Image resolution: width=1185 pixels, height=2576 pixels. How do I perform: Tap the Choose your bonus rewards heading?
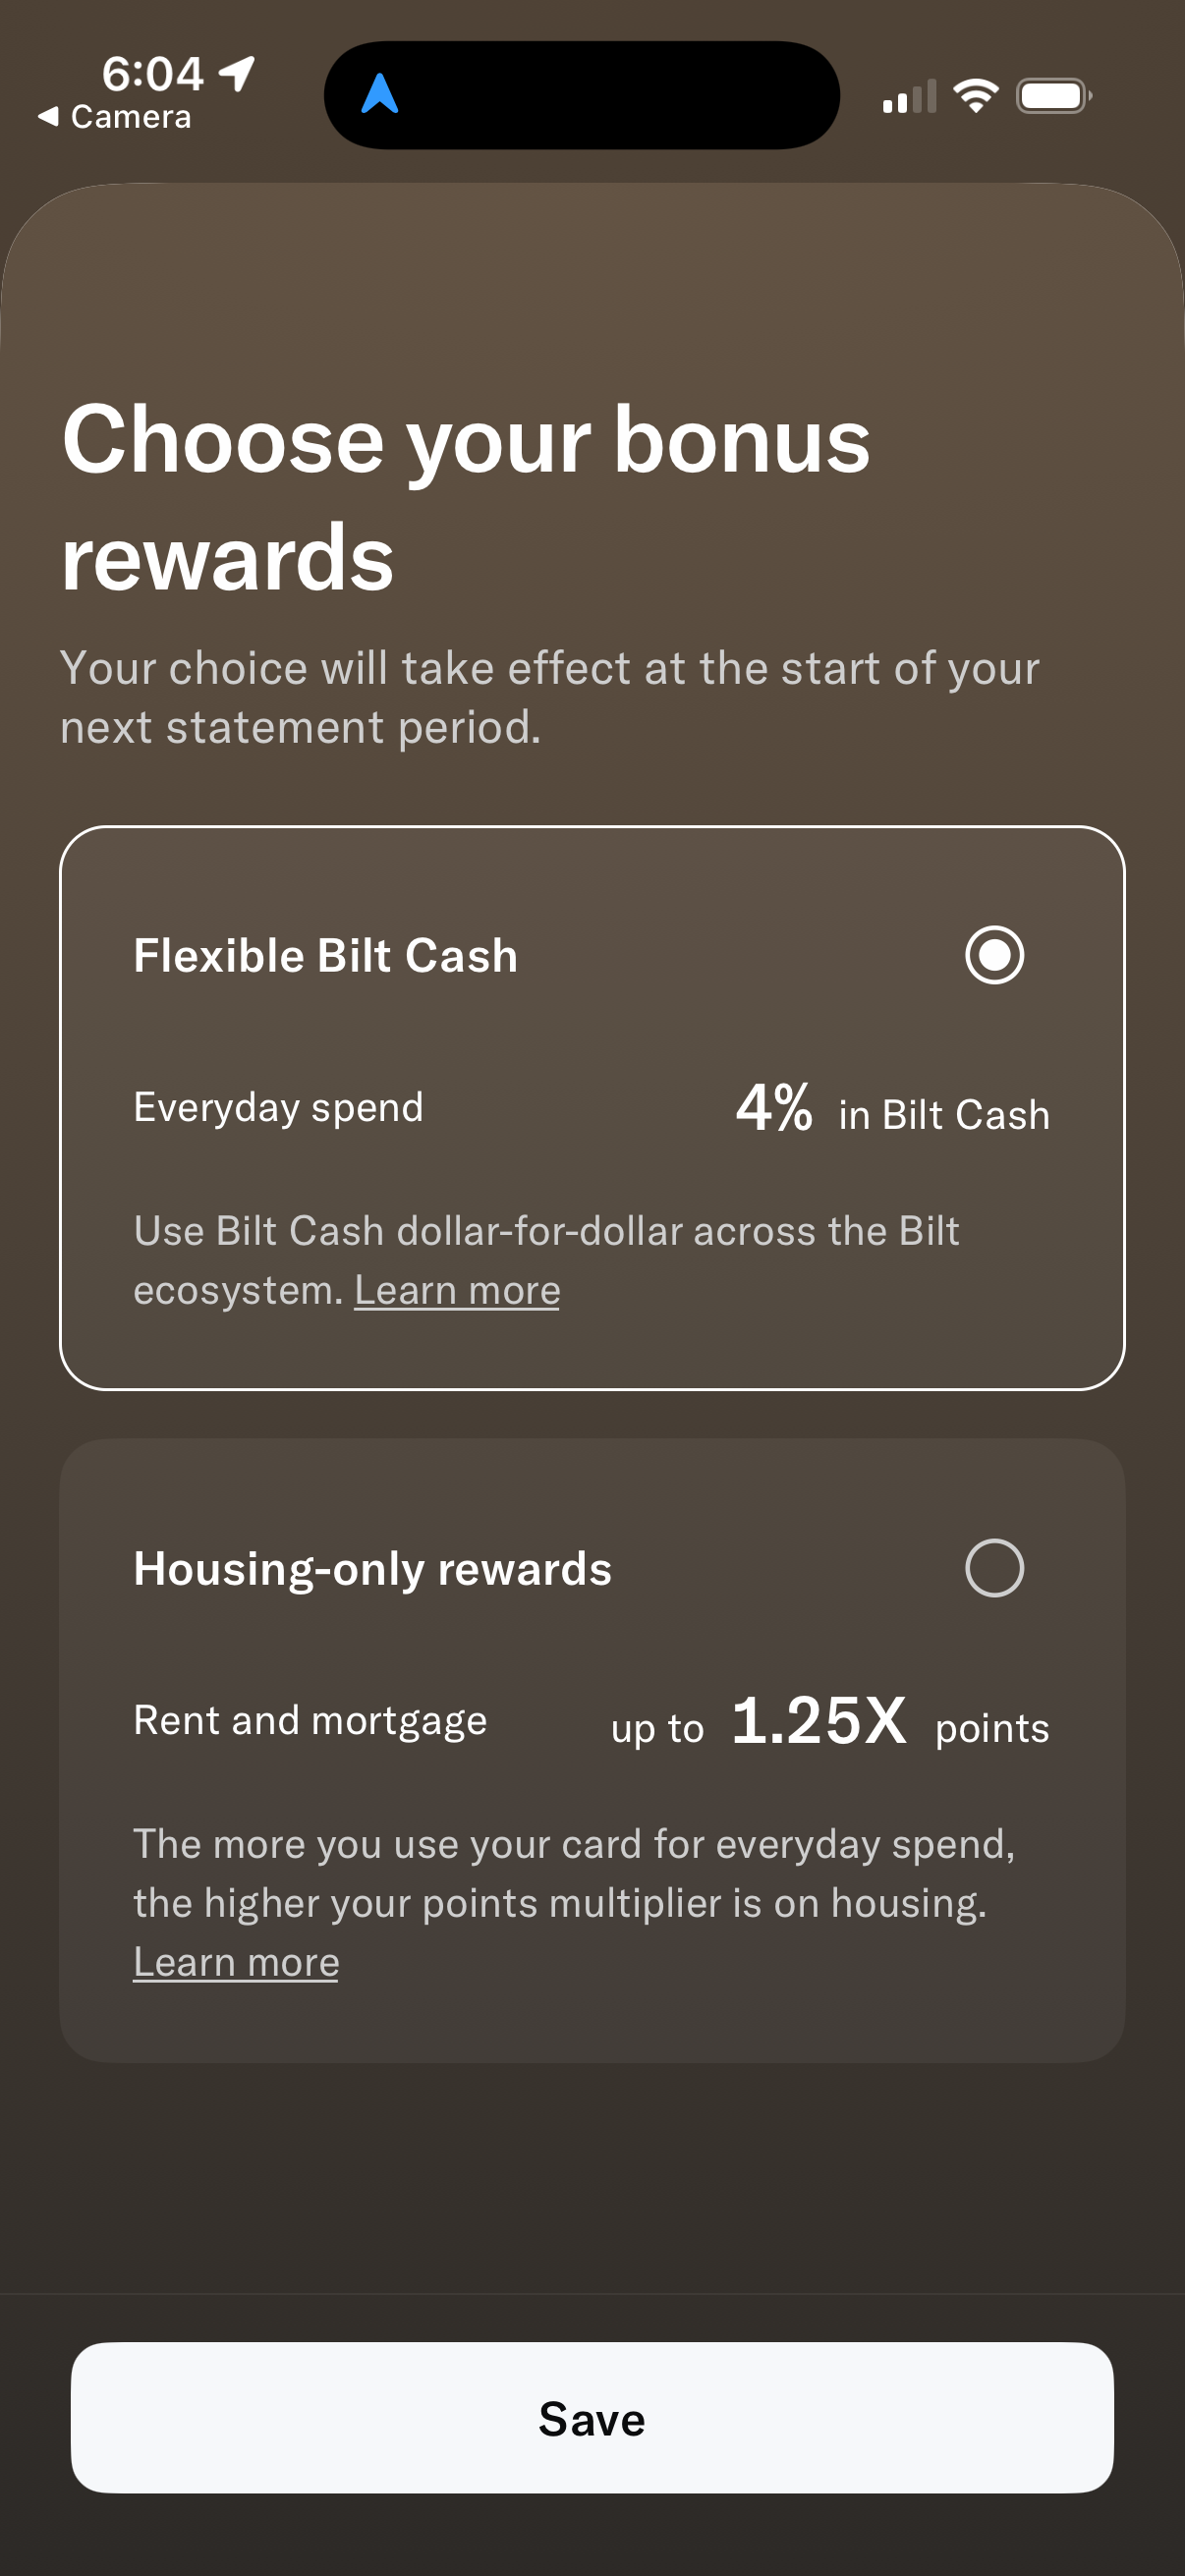coord(465,497)
